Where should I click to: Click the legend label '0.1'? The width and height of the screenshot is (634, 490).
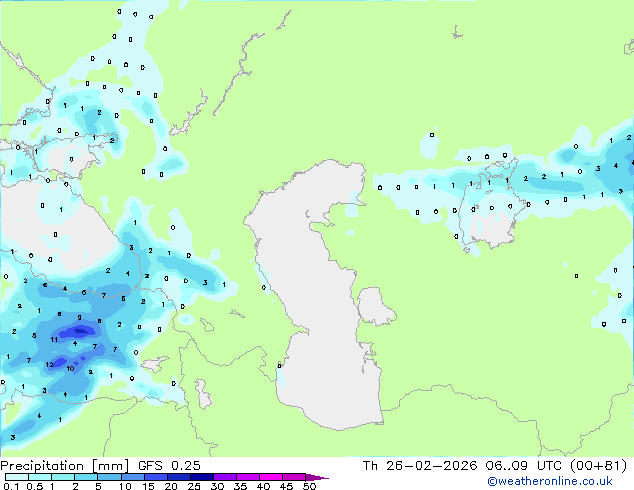pos(11,486)
